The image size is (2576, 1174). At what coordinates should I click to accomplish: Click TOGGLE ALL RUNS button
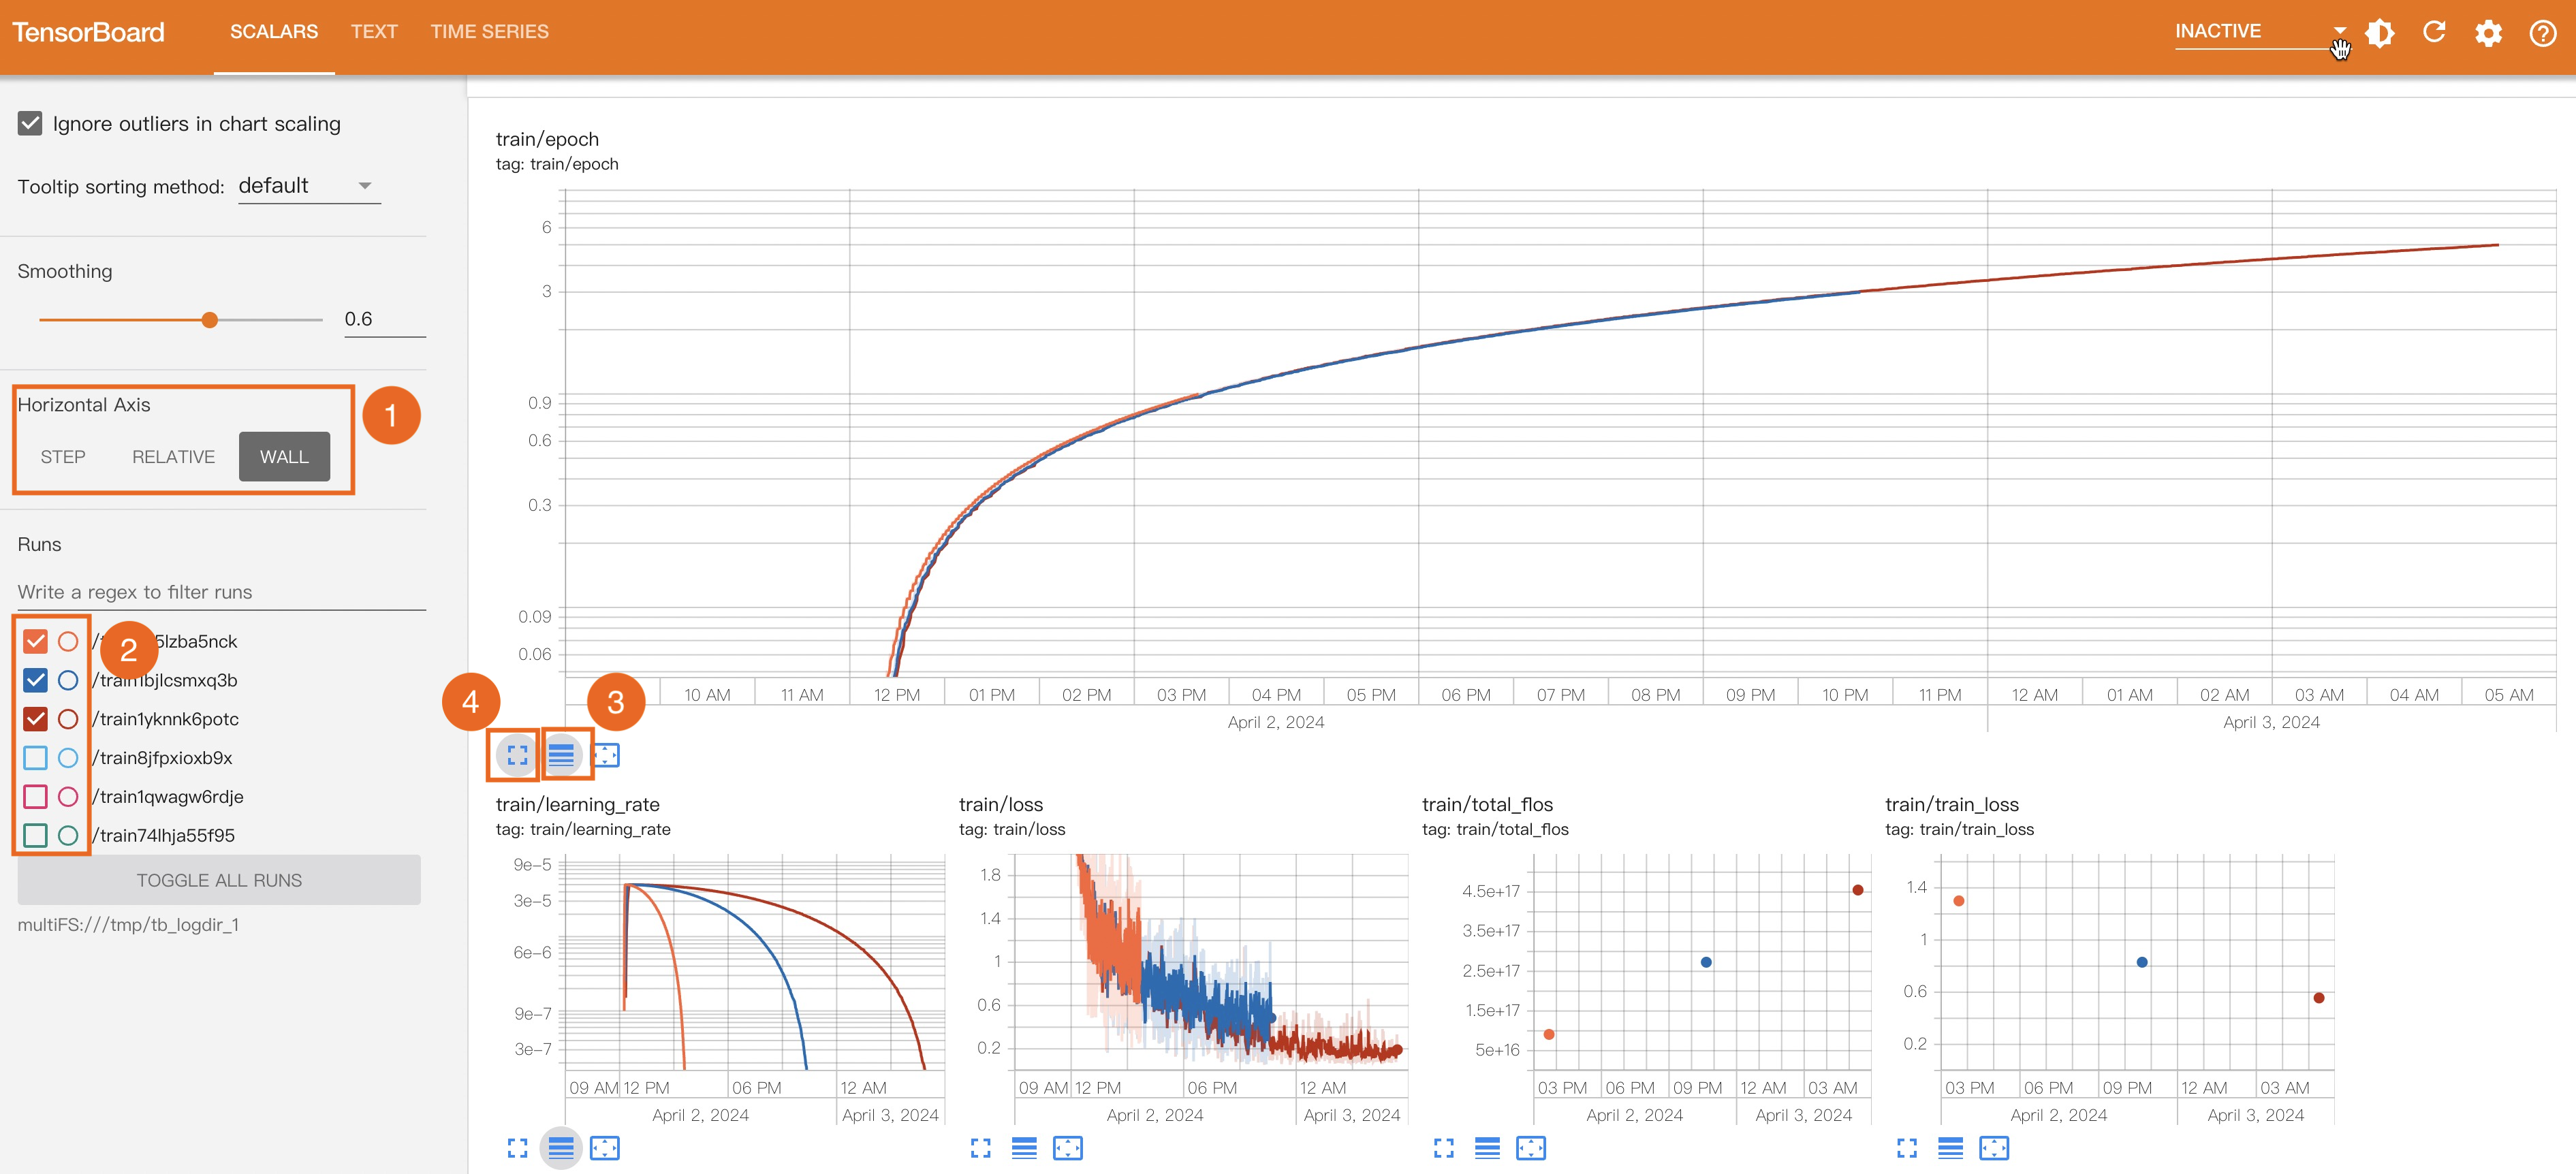(x=219, y=880)
